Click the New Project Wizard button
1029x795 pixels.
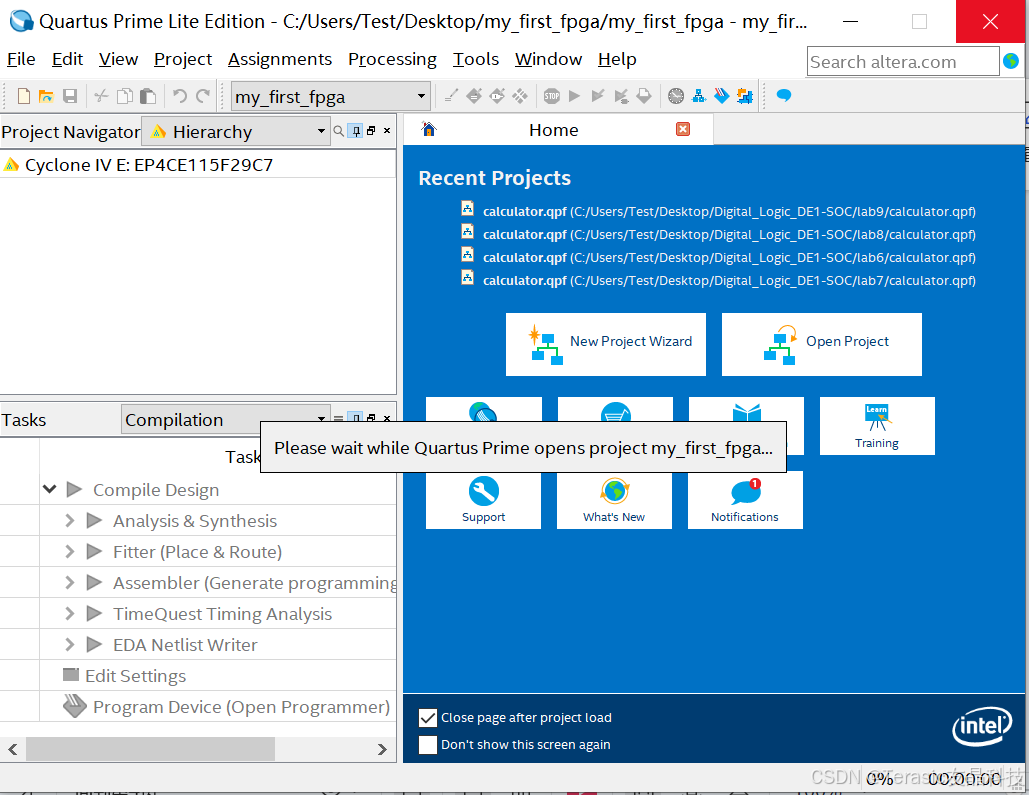point(606,344)
